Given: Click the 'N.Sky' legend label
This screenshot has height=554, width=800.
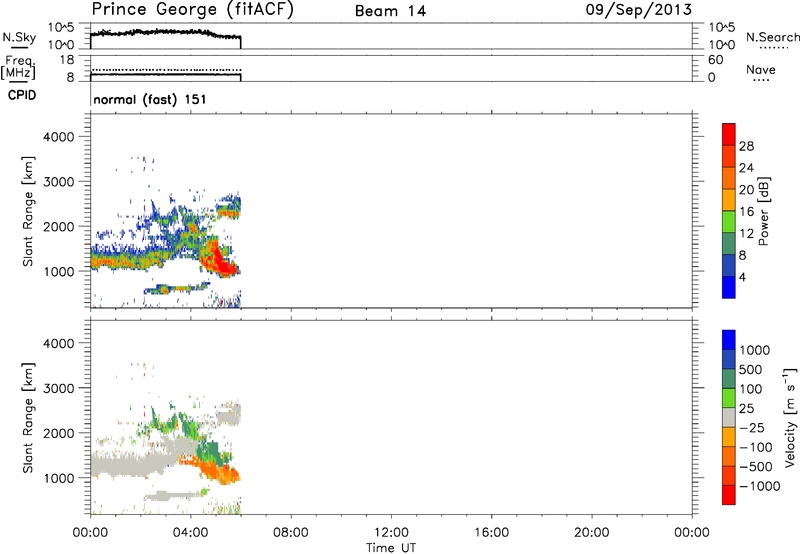Looking at the screenshot, I should pyautogui.click(x=19, y=37).
